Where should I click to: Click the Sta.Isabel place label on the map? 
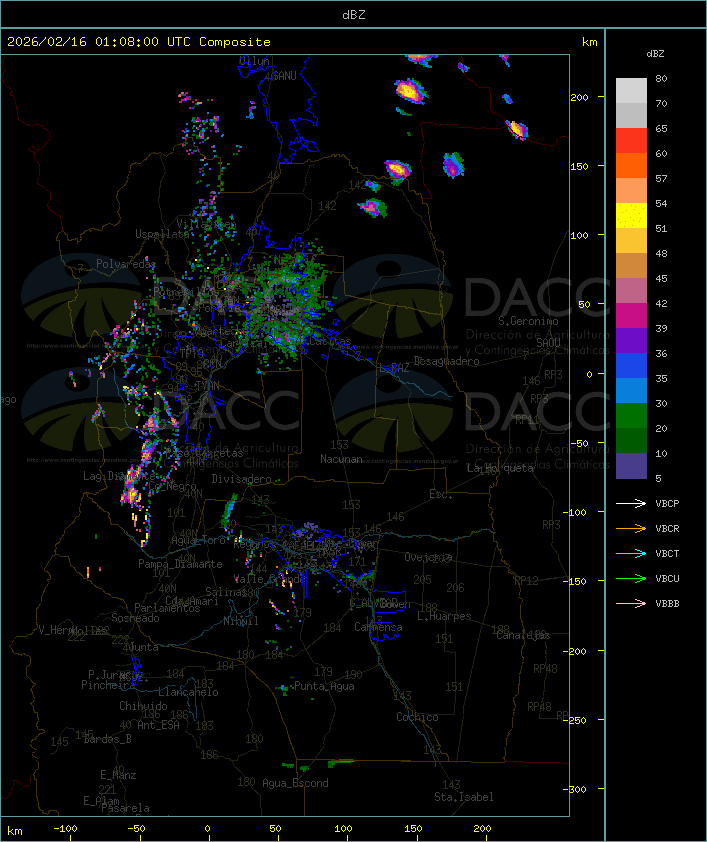(463, 797)
